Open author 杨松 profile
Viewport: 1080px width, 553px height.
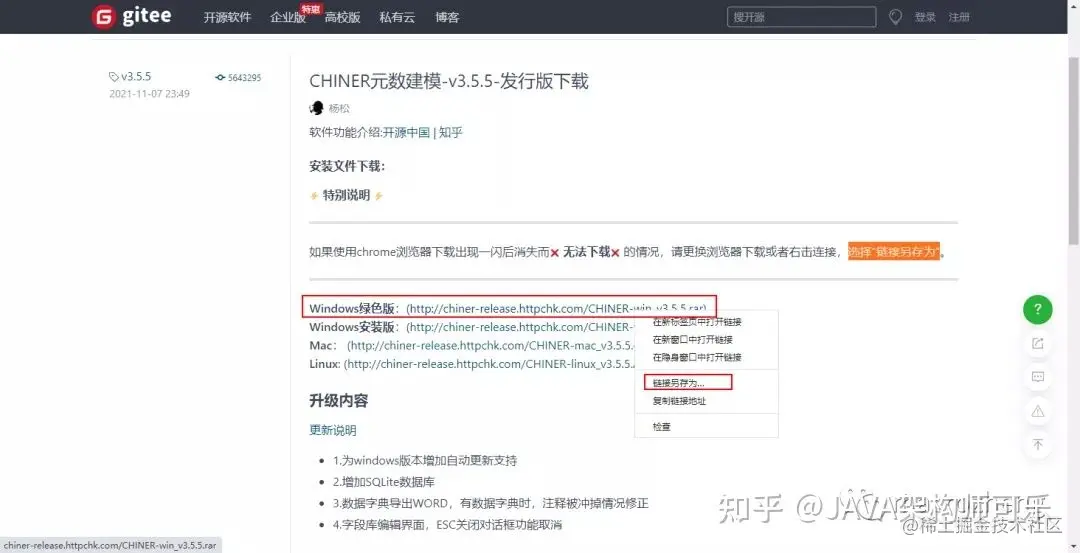[x=339, y=109]
